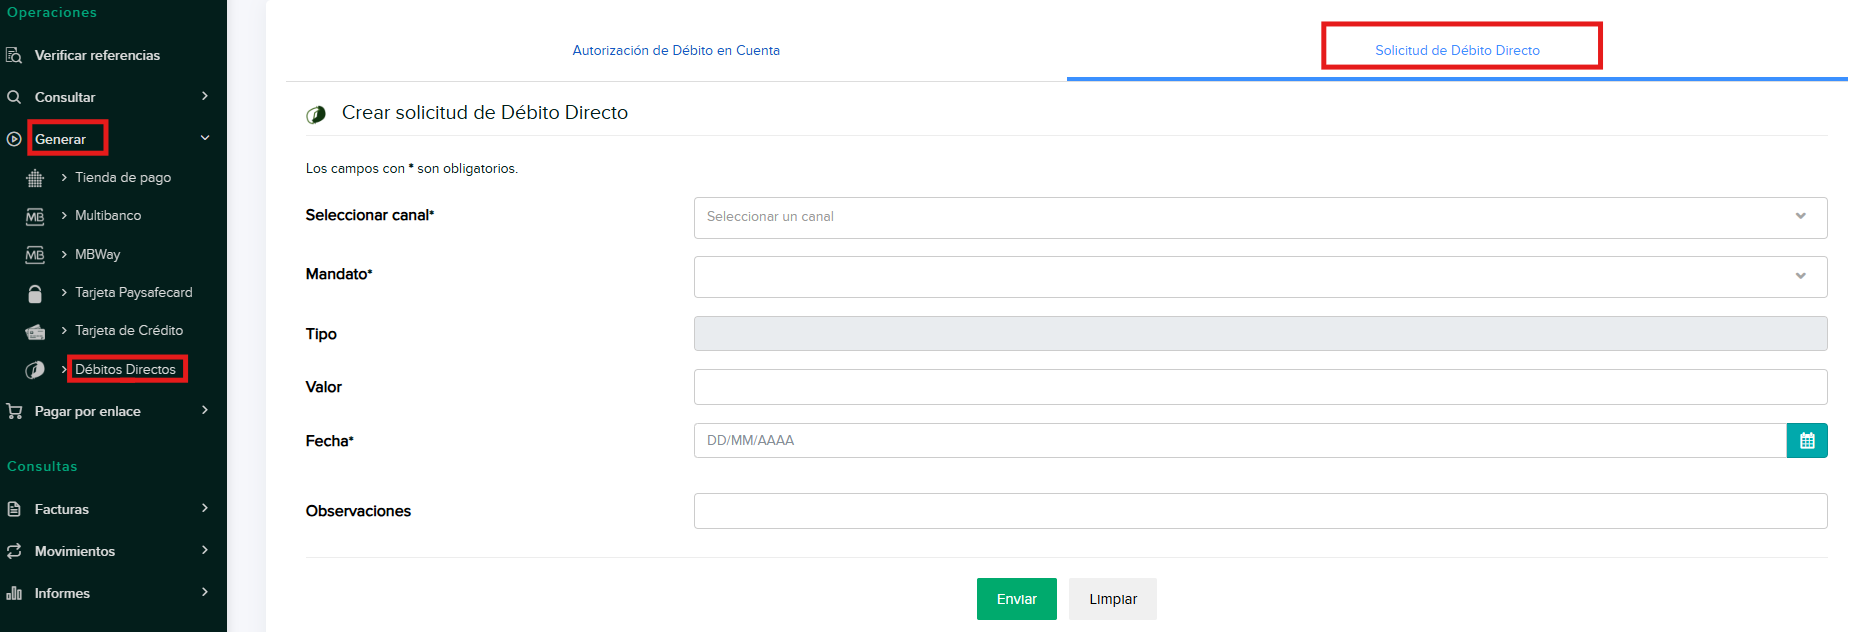Expand the Facturas sidebar menu

coord(204,509)
